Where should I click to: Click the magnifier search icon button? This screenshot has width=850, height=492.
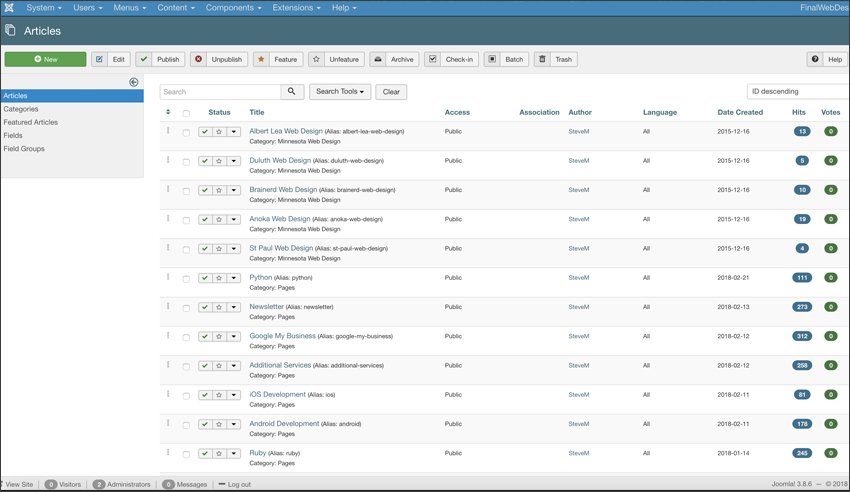click(x=292, y=92)
